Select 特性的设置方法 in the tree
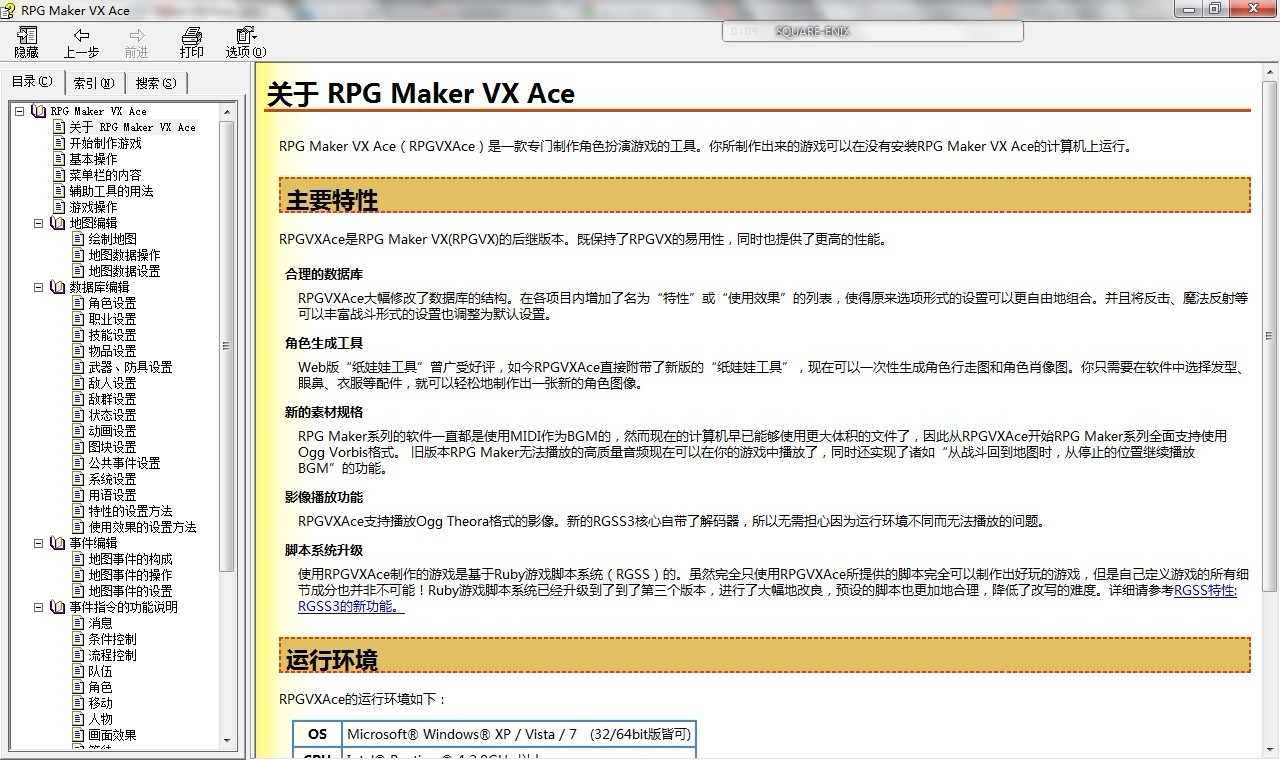 click(130, 511)
